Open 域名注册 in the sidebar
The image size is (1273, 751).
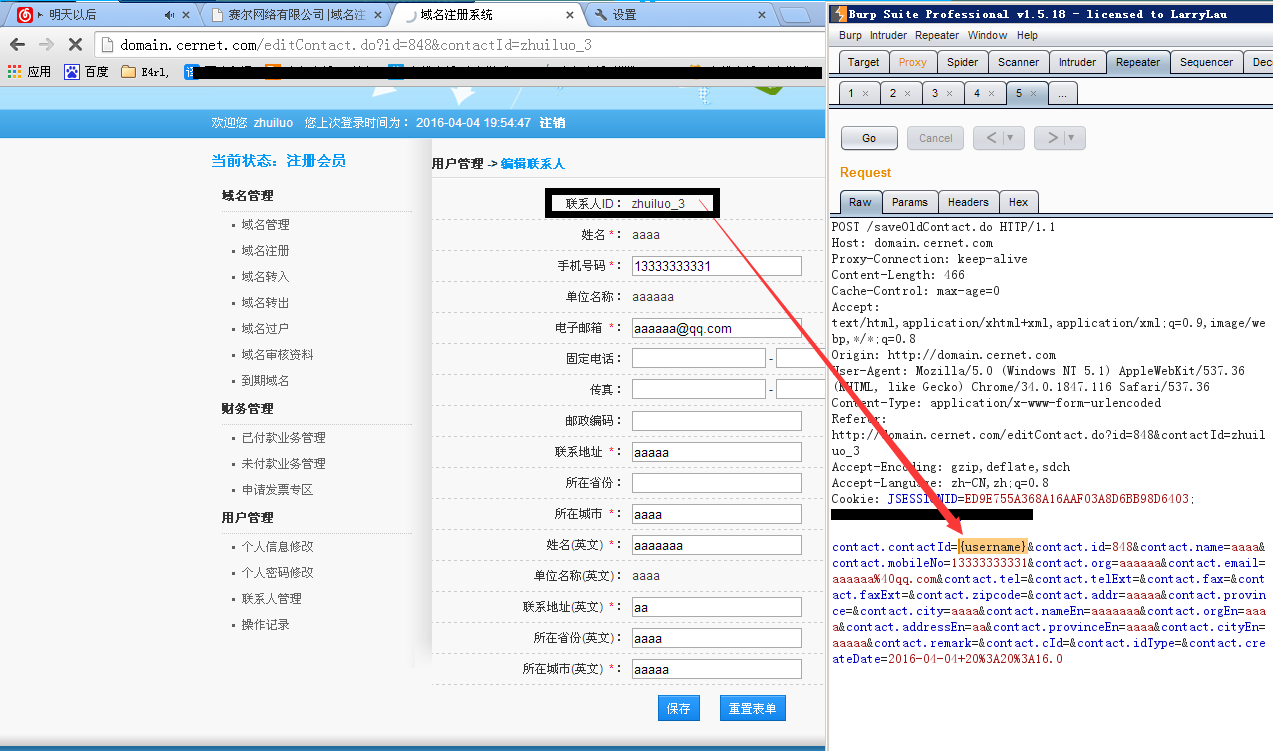point(265,251)
